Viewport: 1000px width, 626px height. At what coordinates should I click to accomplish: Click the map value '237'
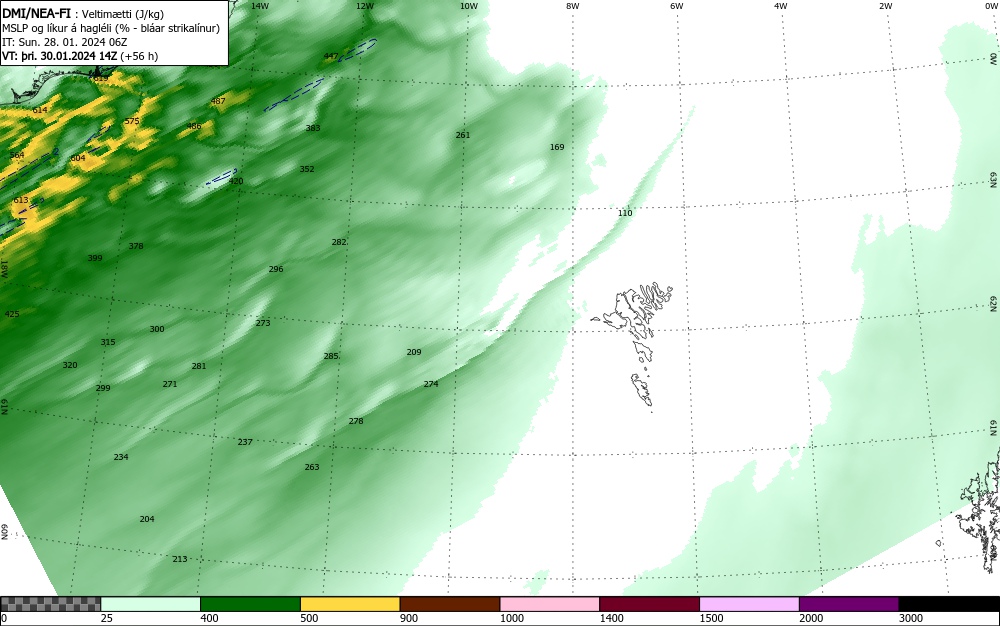(245, 442)
